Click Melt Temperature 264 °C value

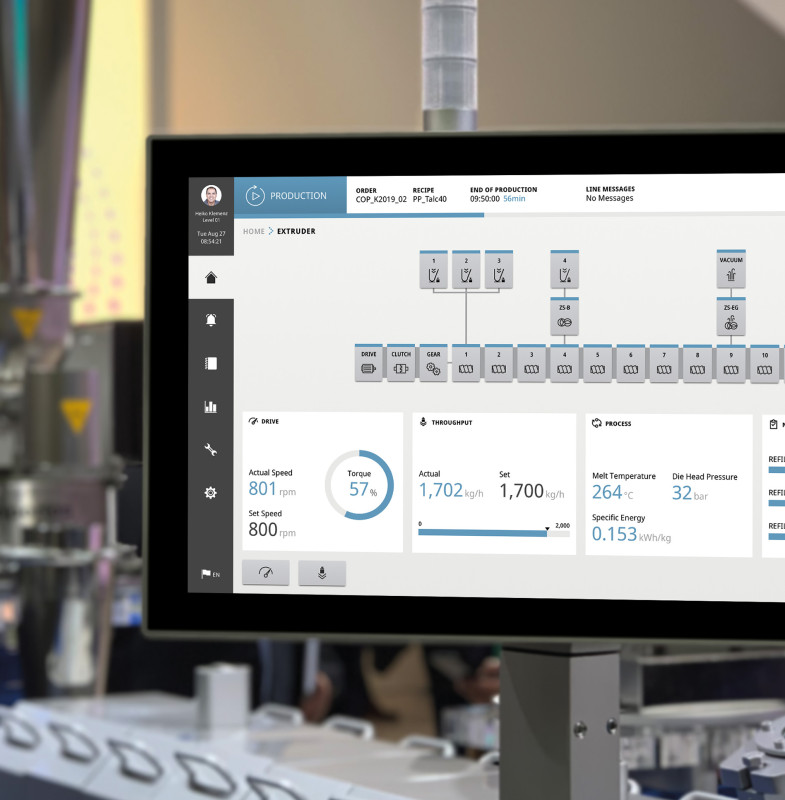coord(613,492)
